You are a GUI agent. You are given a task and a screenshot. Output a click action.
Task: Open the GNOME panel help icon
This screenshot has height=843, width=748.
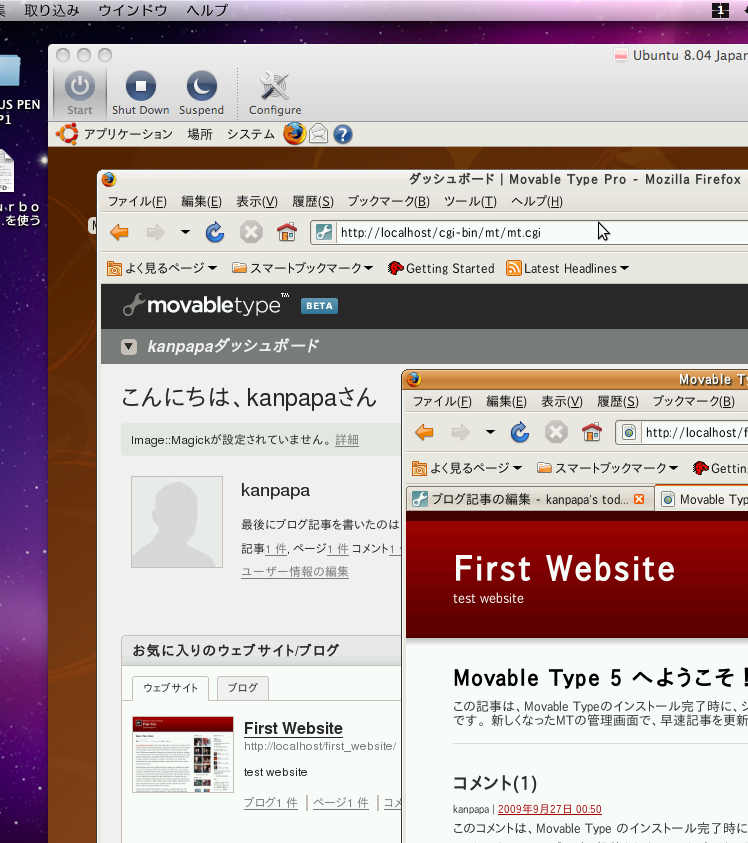point(343,134)
